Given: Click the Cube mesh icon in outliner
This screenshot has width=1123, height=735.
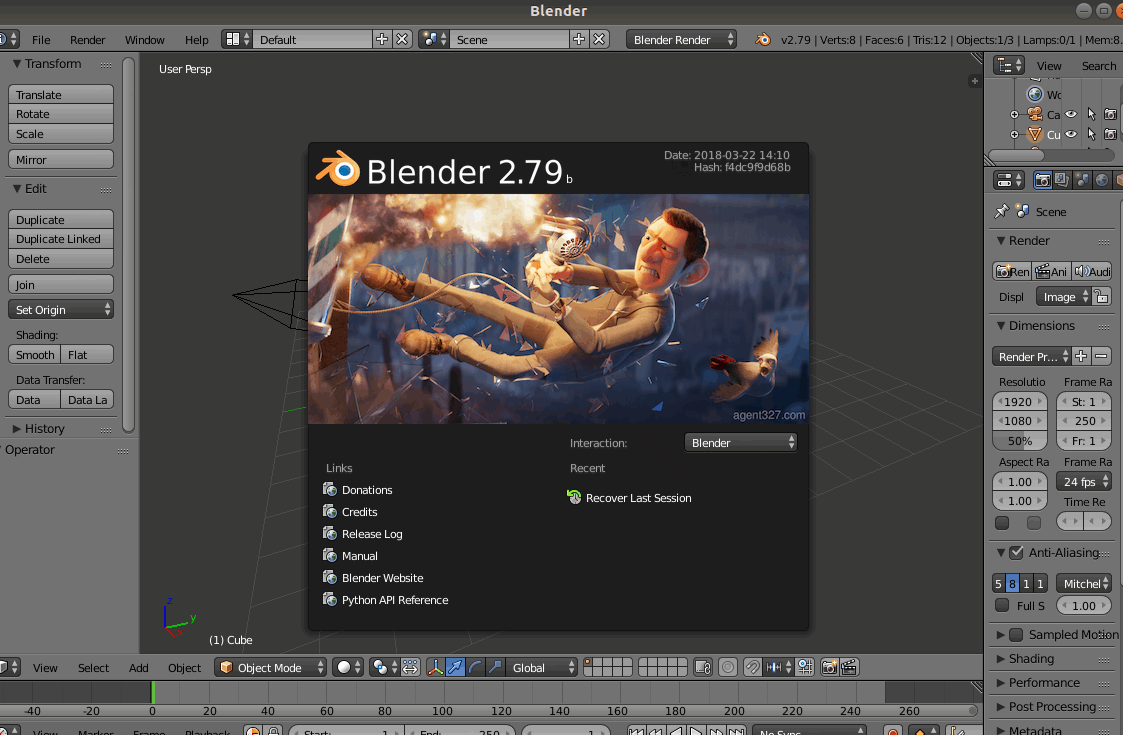Looking at the screenshot, I should 1035,134.
